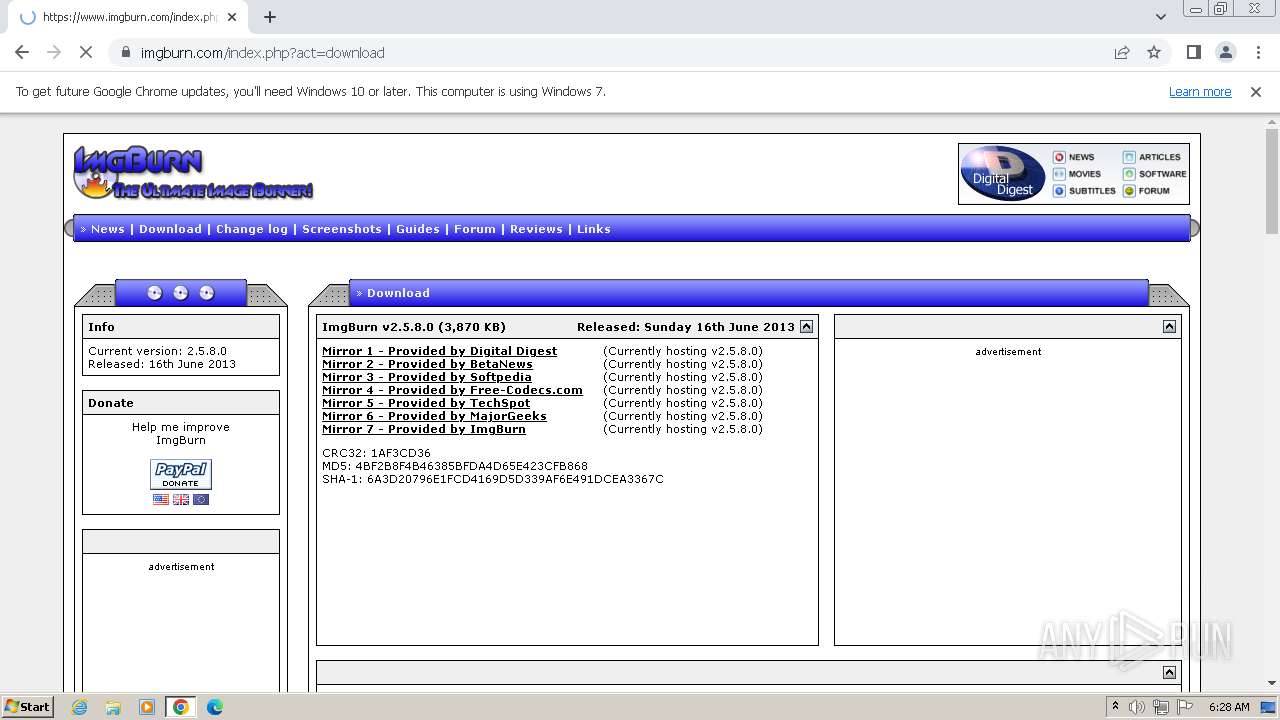The height and width of the screenshot is (720, 1280).
Task: View site information lock icon
Action: point(126,53)
